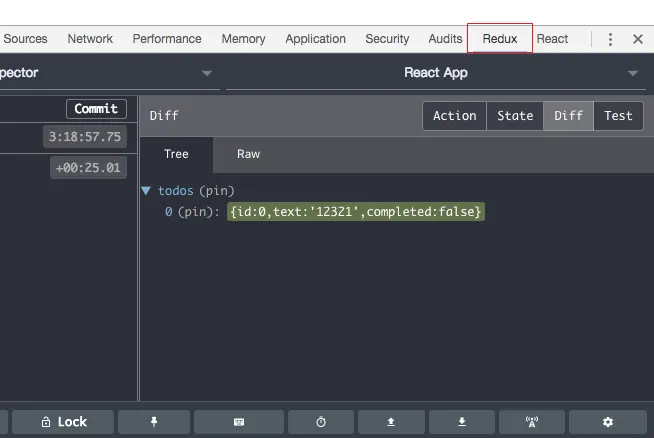Image resolution: width=654 pixels, height=438 pixels.
Task: Open Settings with the gear icon
Action: coord(608,422)
